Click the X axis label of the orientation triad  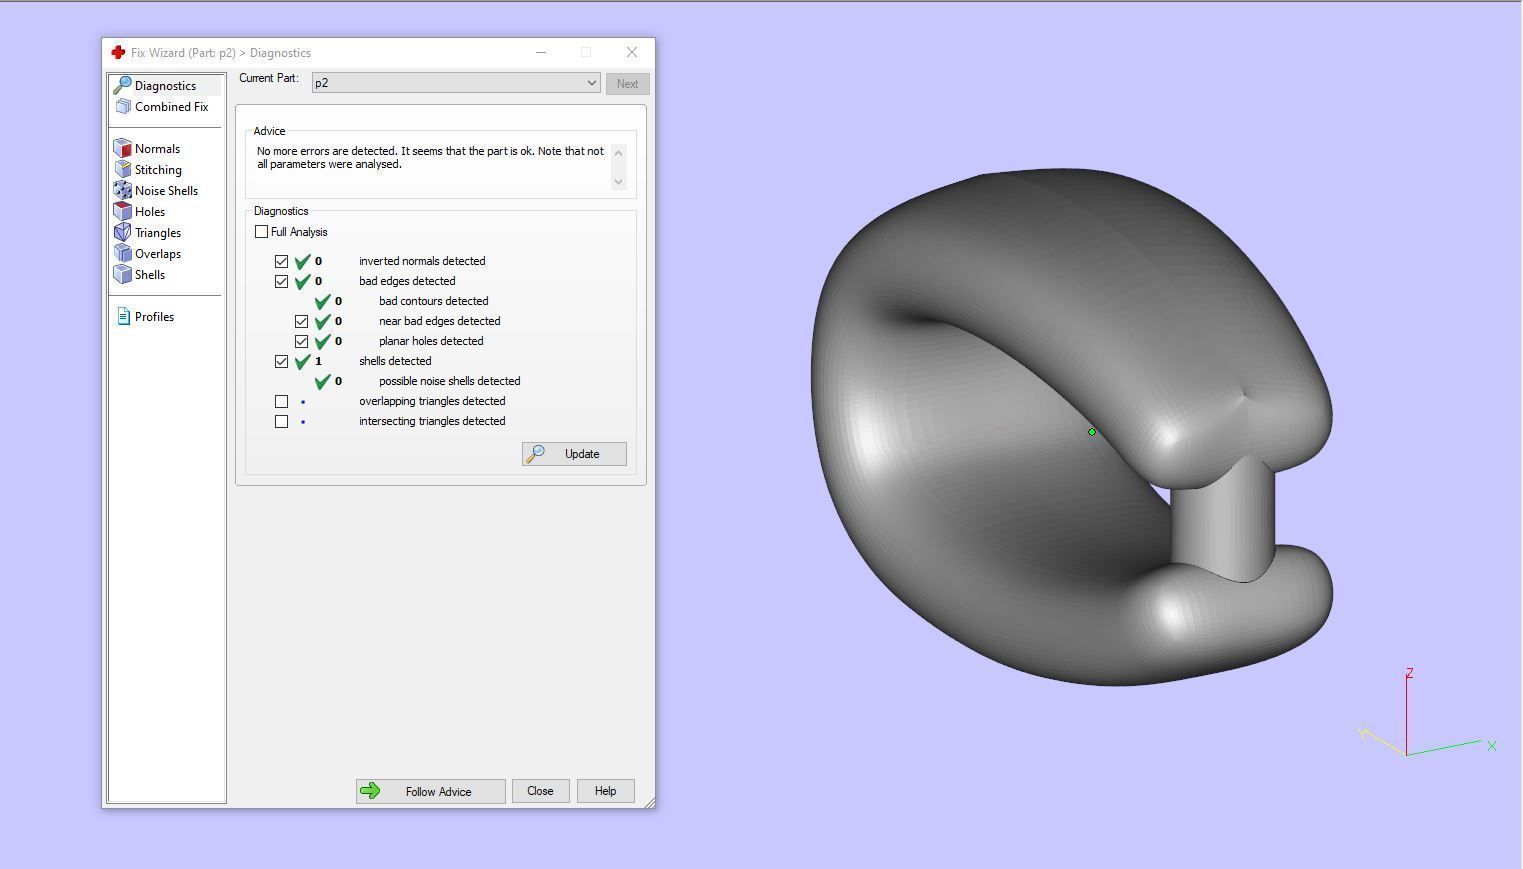click(x=1491, y=746)
